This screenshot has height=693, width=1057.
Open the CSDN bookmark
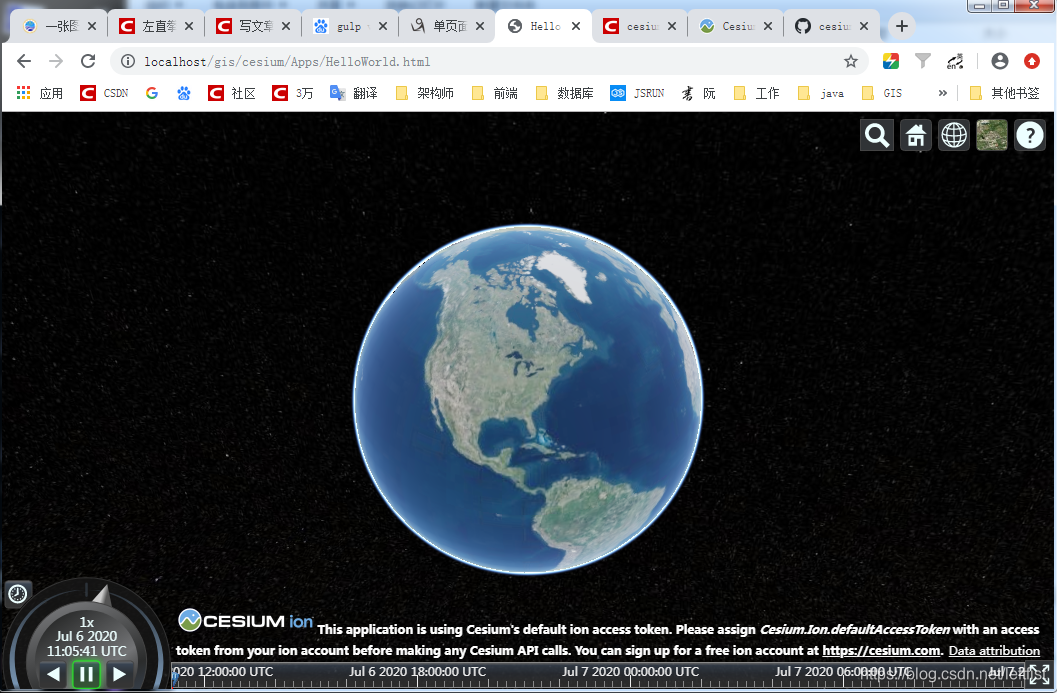point(104,93)
